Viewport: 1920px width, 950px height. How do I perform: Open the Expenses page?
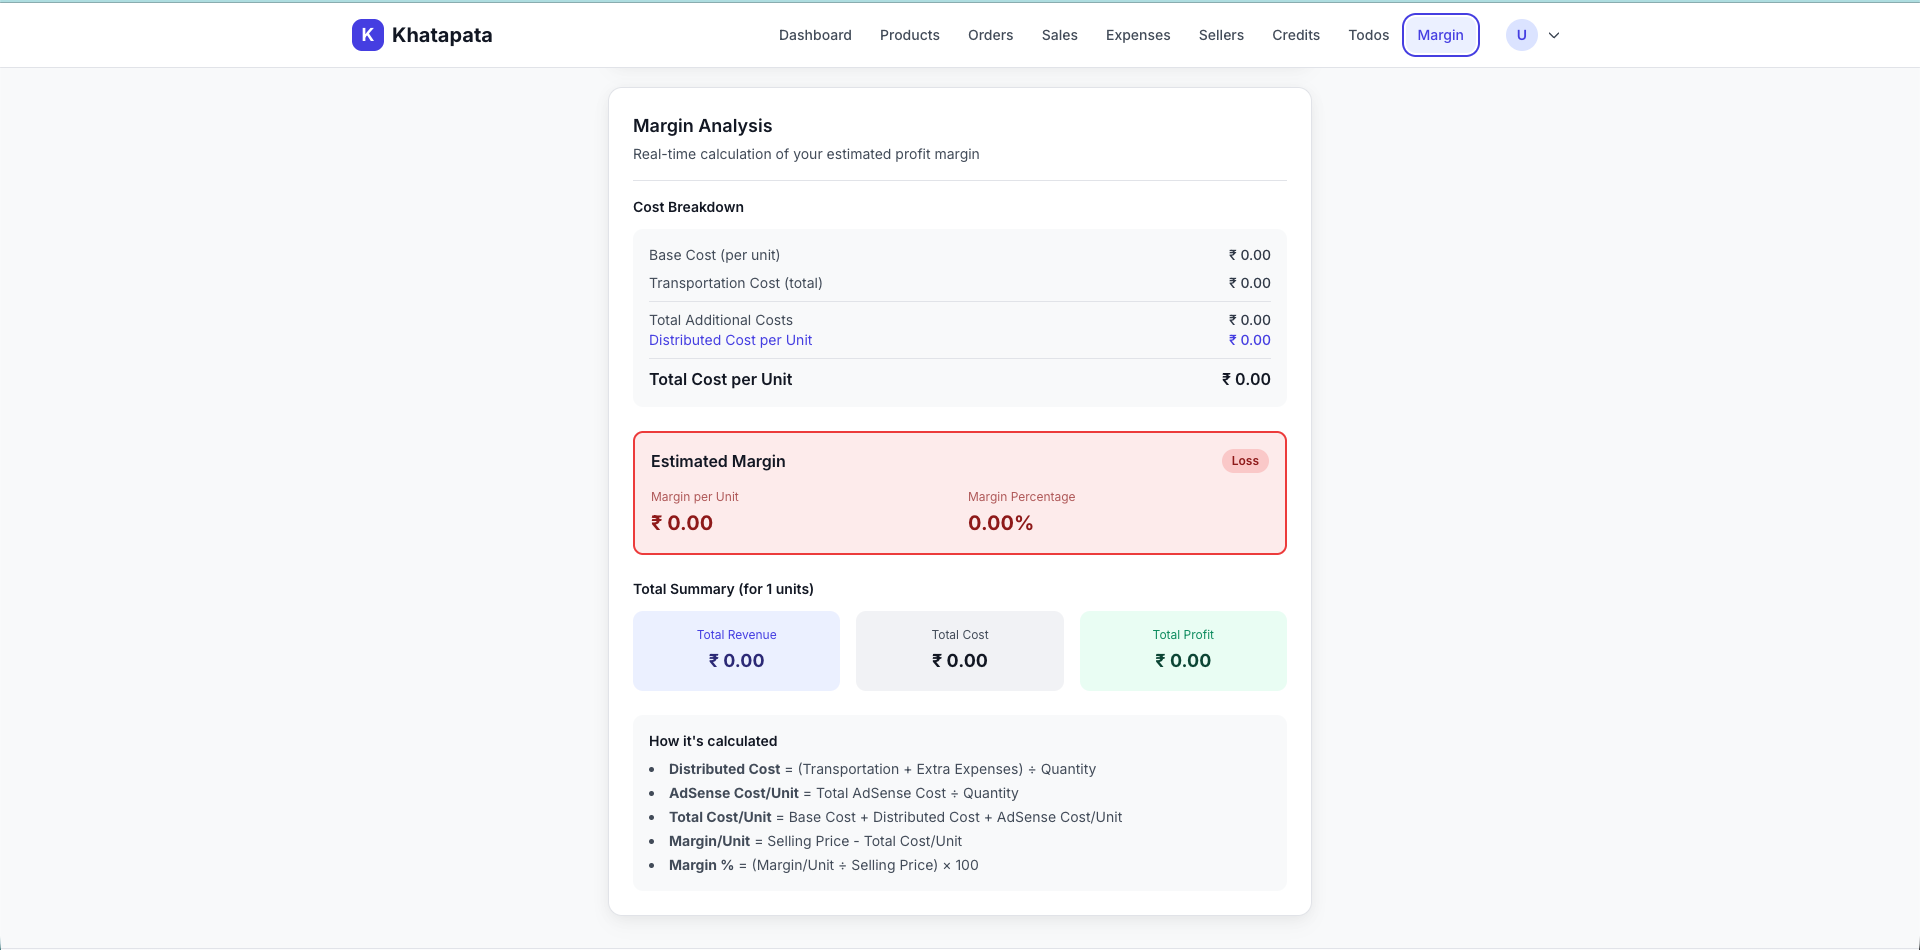[1137, 35]
